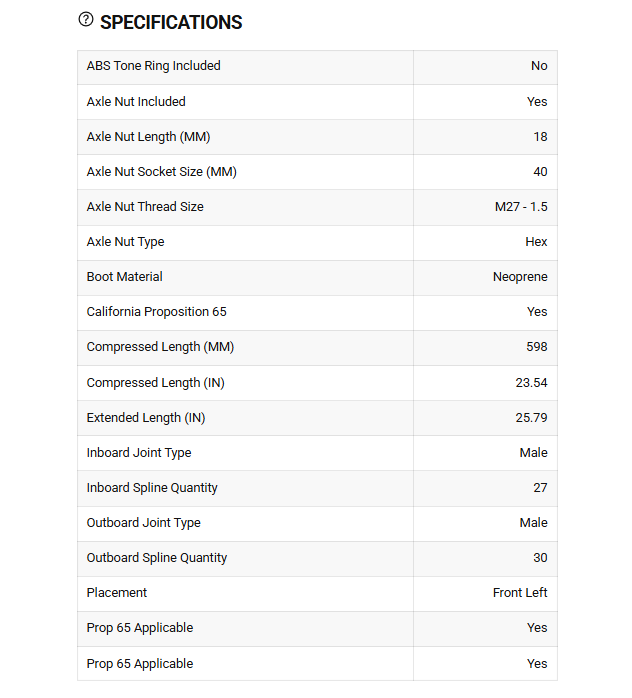Select the Axle Nut Length (MM) label
This screenshot has height=698, width=632.
[148, 137]
